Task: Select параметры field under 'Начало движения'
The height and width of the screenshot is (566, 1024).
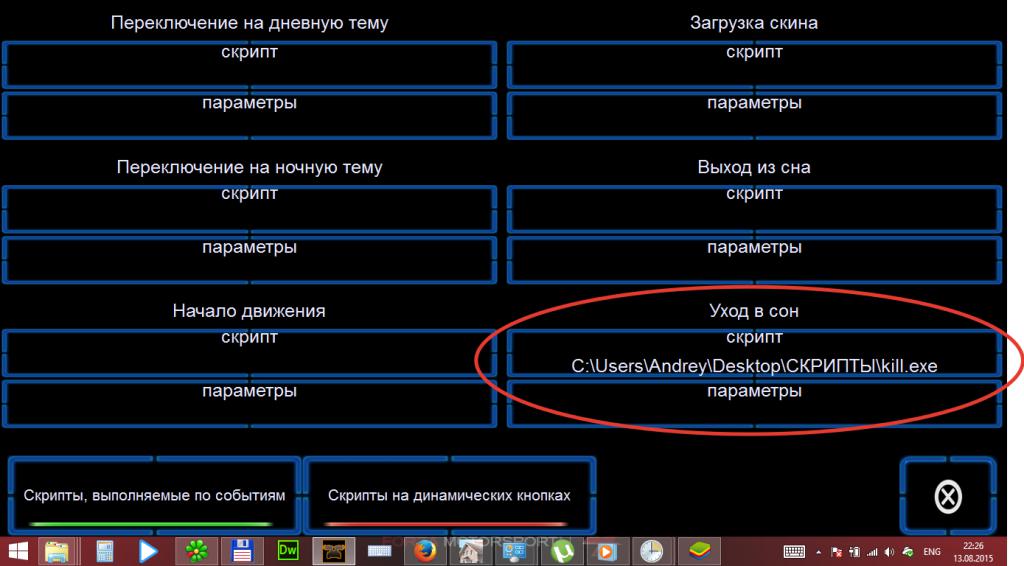Action: (249, 403)
